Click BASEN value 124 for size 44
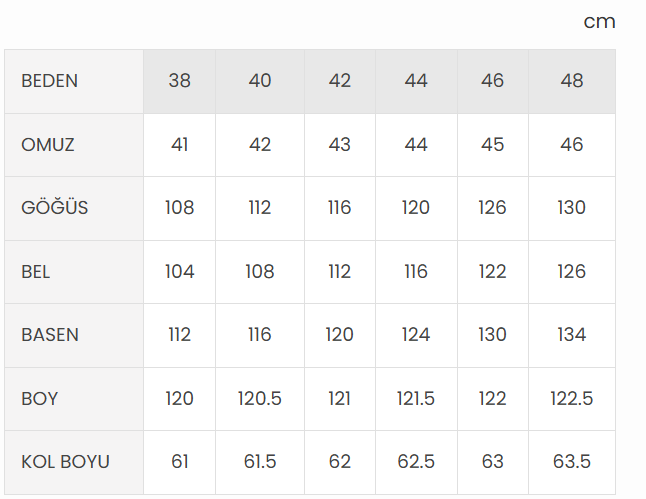The width and height of the screenshot is (646, 499). pyautogui.click(x=416, y=335)
